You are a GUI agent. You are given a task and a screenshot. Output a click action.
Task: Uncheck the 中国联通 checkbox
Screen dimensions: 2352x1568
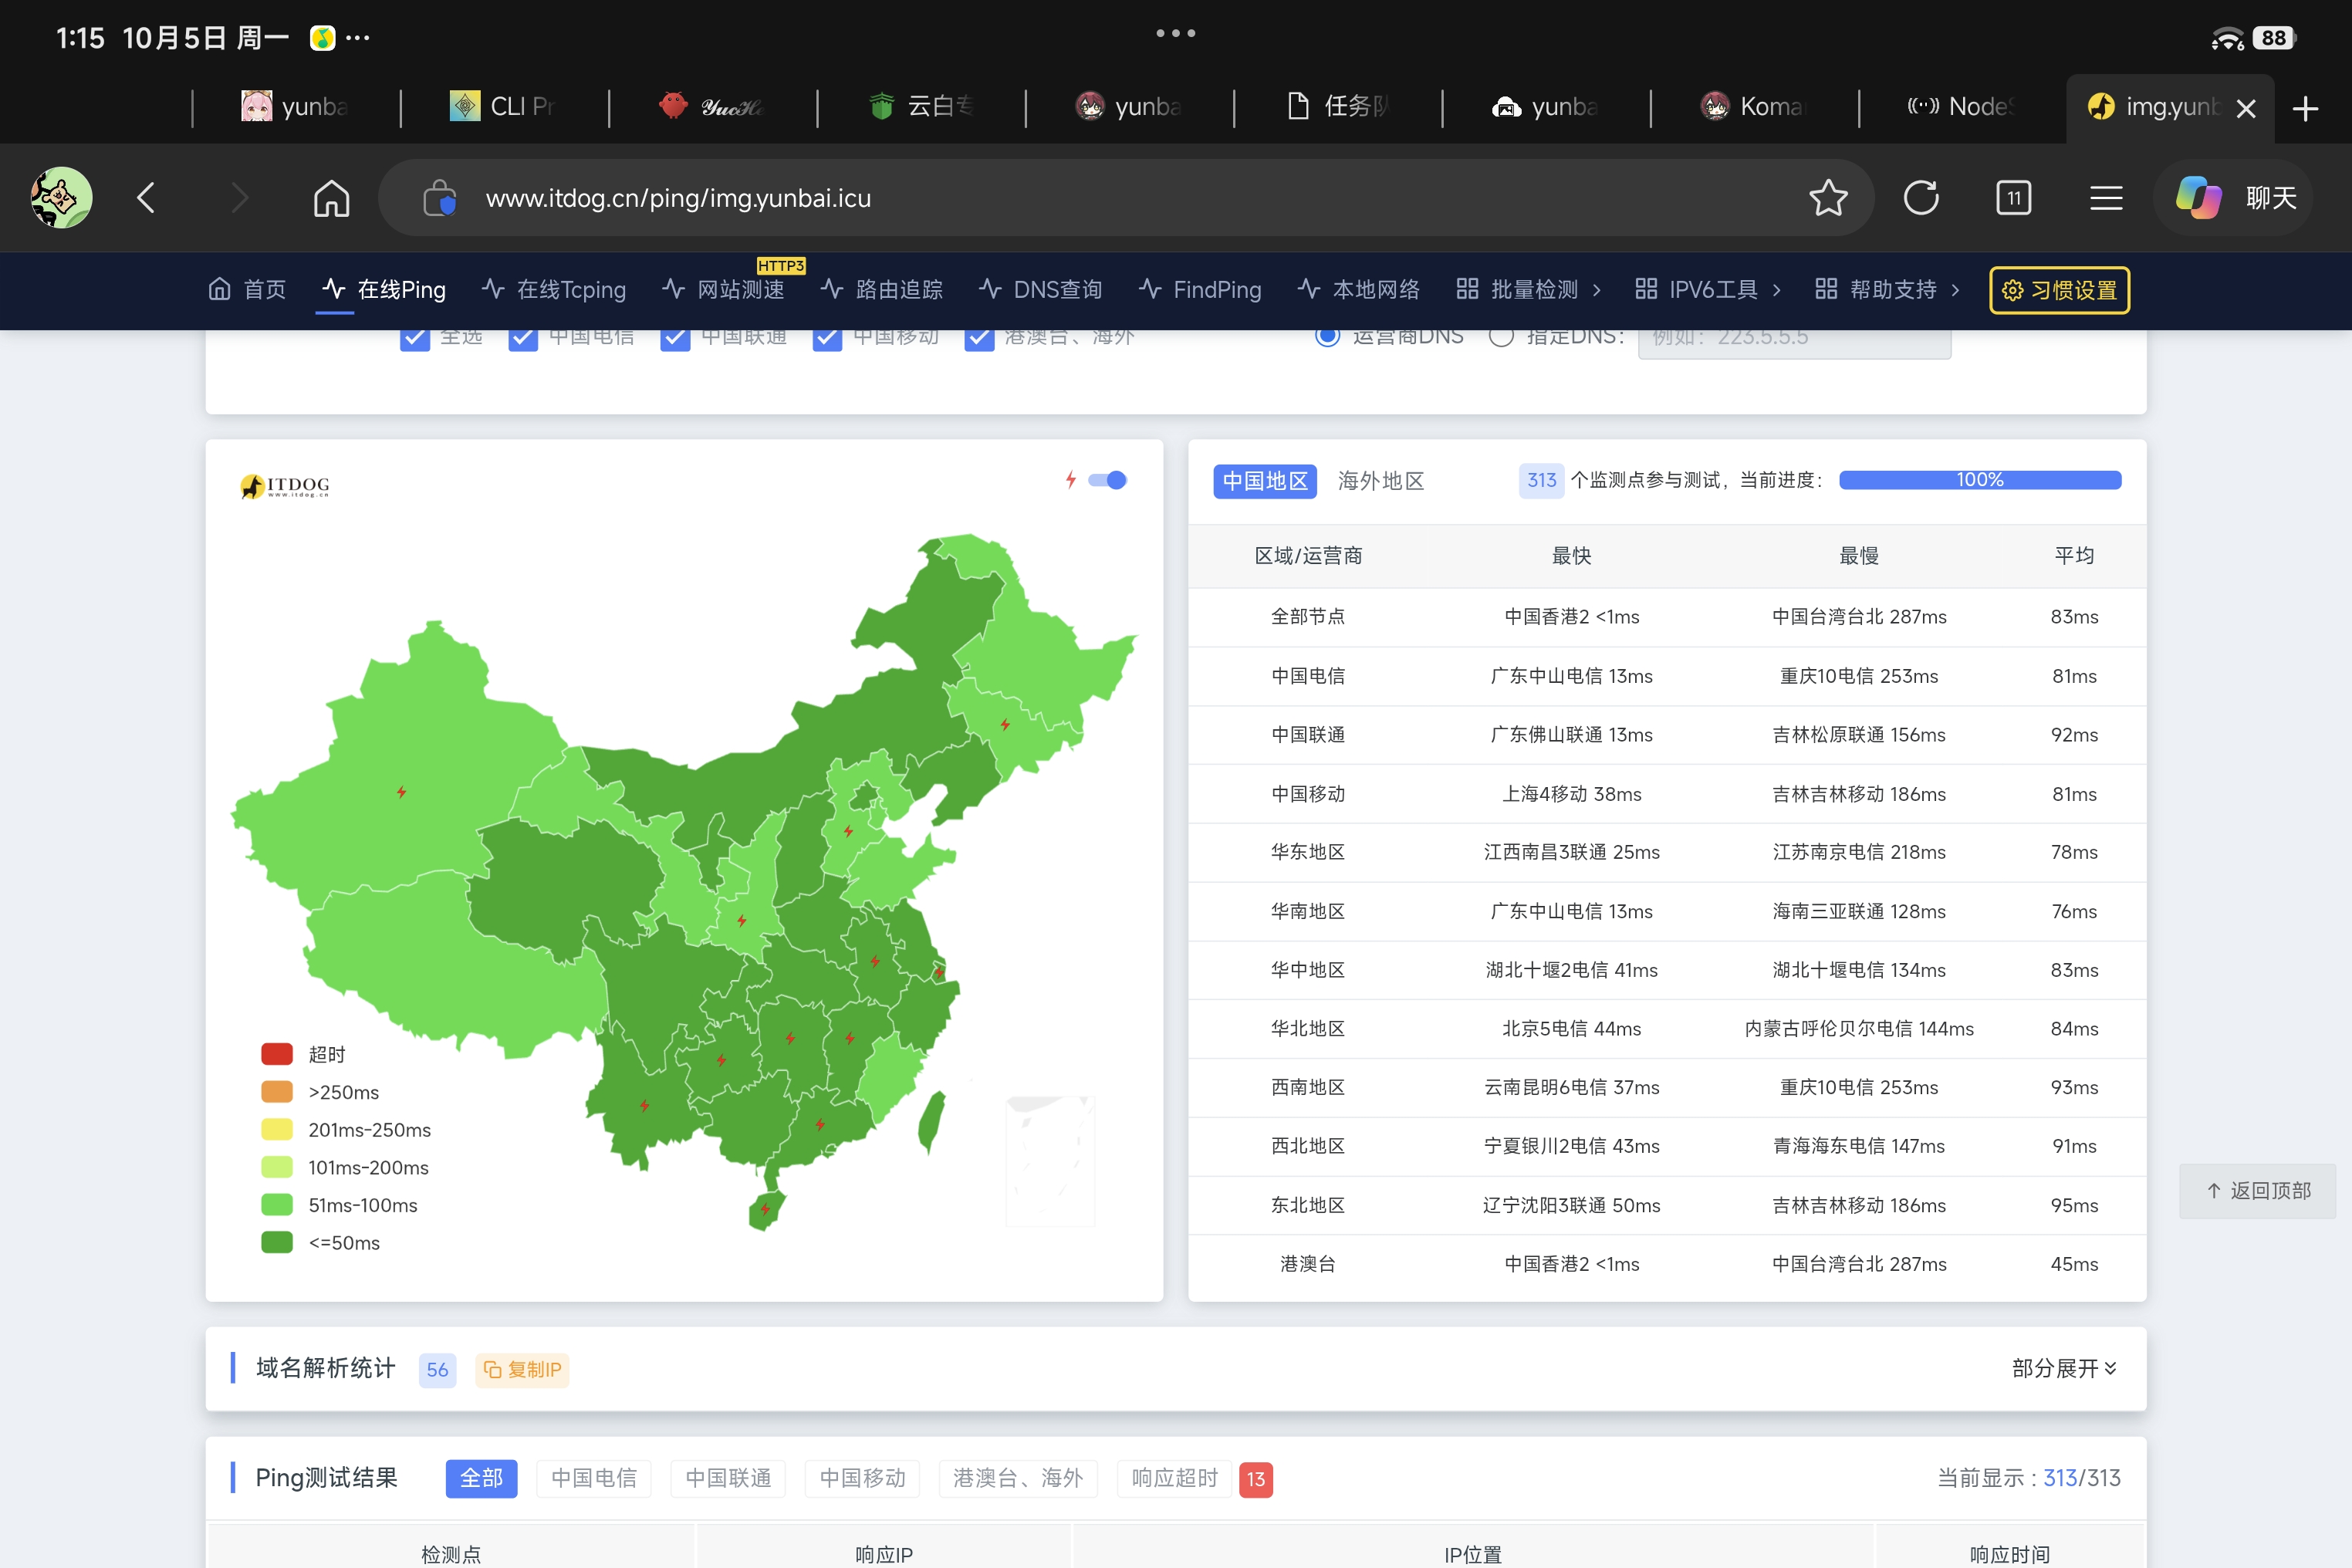click(x=675, y=338)
